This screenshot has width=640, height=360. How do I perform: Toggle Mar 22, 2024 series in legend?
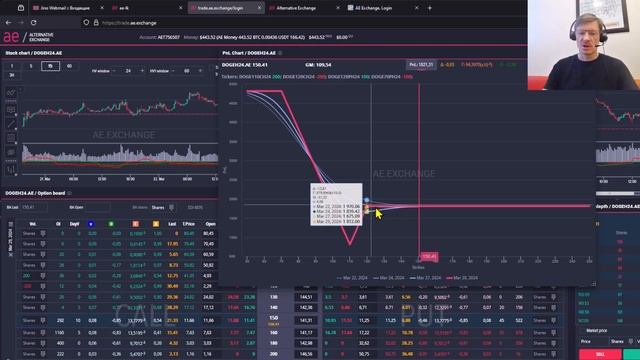pos(352,278)
